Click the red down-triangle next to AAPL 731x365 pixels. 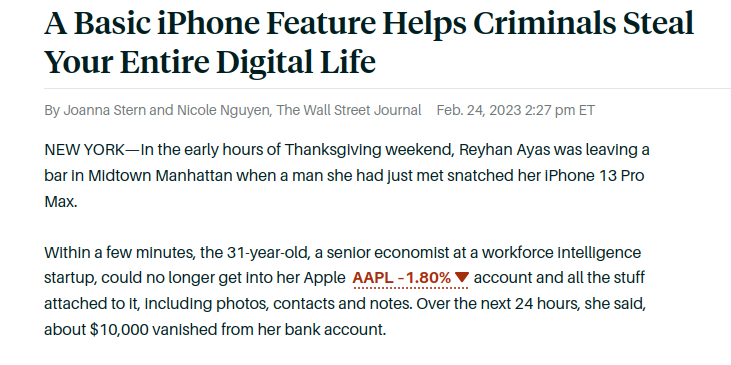point(461,278)
